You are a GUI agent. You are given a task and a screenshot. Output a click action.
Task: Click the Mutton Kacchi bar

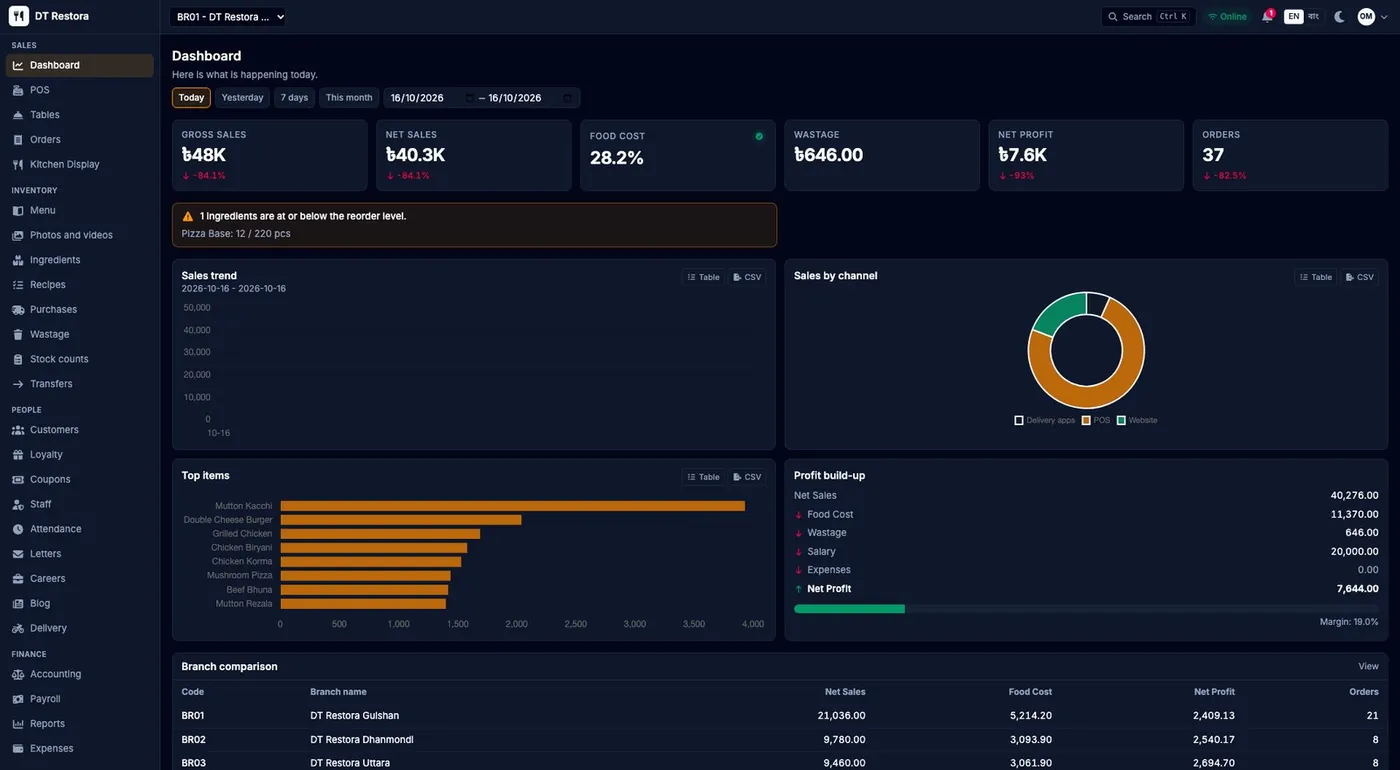[x=512, y=506]
